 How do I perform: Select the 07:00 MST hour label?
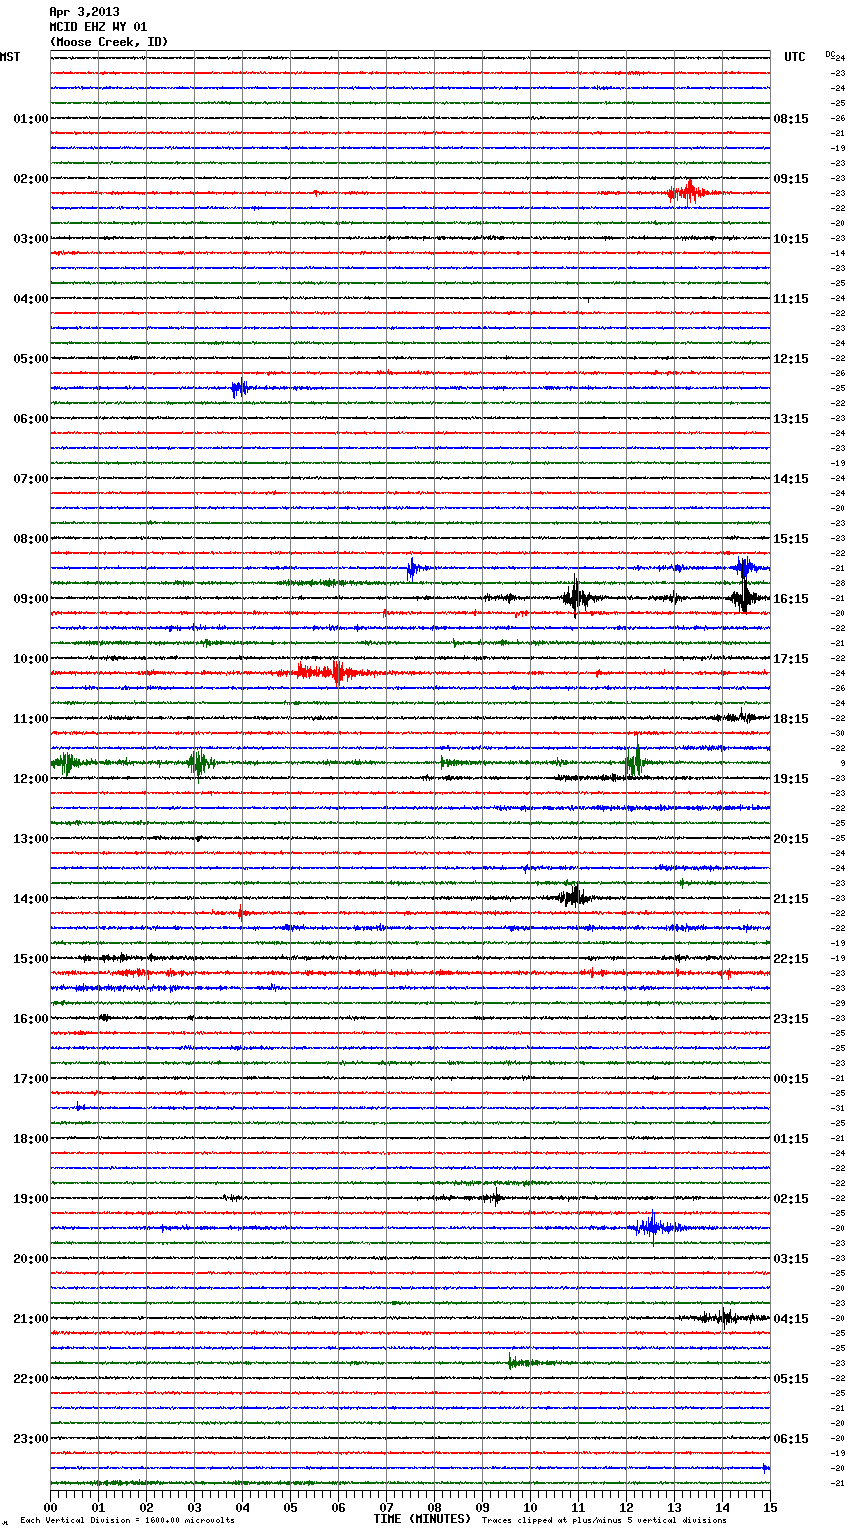tap(30, 478)
